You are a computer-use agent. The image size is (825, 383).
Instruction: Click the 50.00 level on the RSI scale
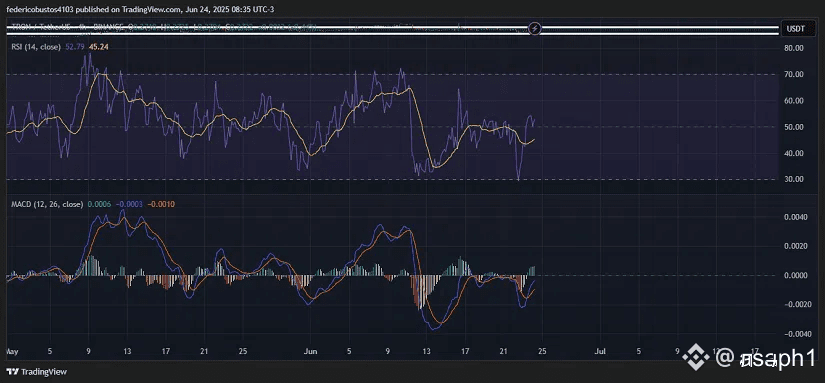coord(793,127)
